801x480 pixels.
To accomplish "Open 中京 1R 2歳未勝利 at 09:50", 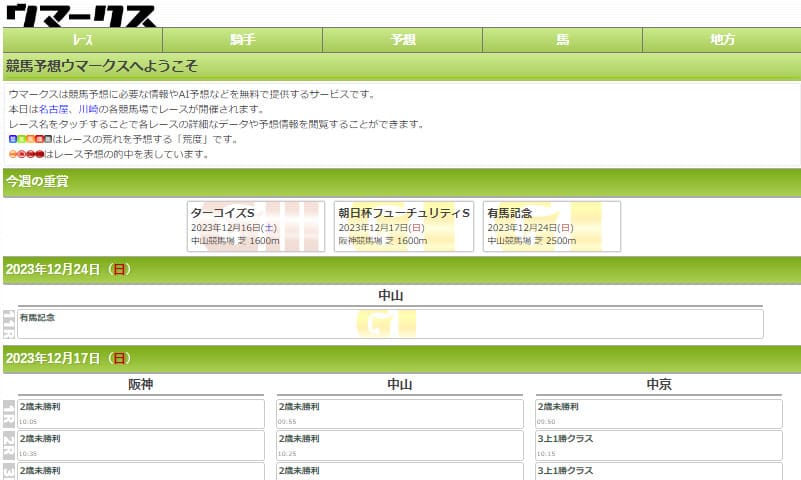I will click(x=659, y=414).
